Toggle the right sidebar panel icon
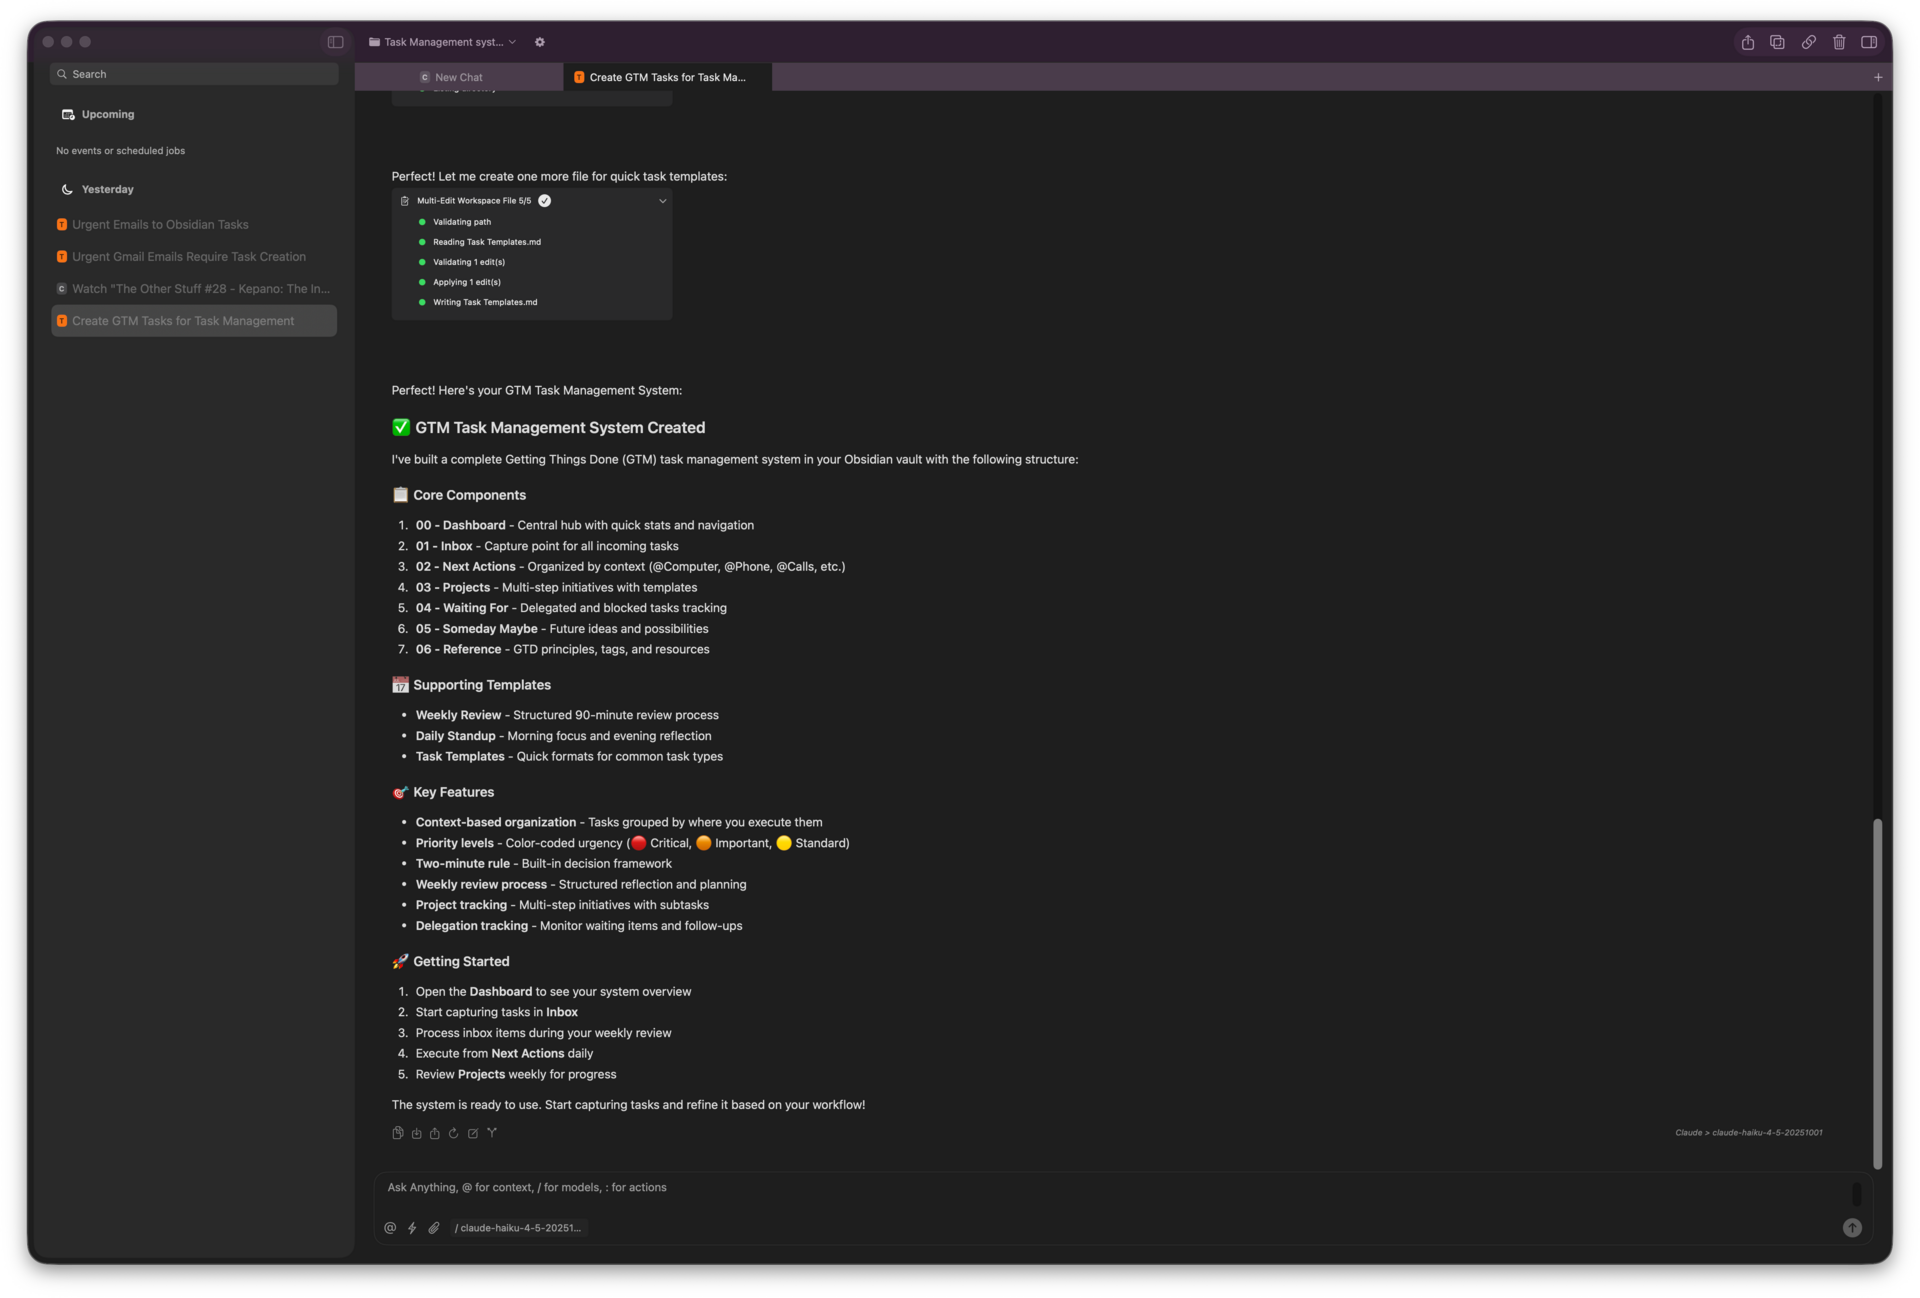Viewport: 1920px width, 1298px height. point(1868,42)
